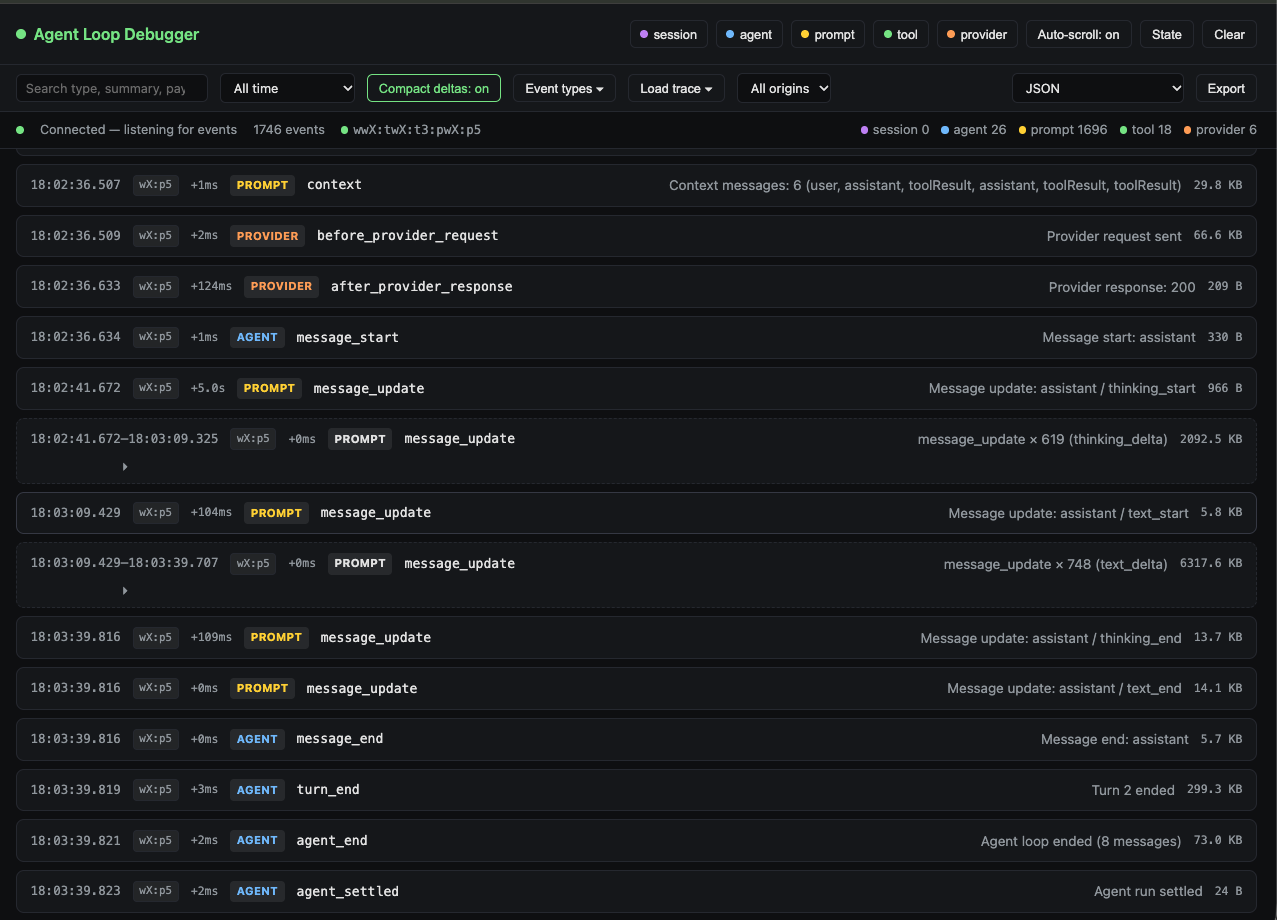Open the agent_end event row
The width and height of the screenshot is (1277, 920).
tap(636, 840)
